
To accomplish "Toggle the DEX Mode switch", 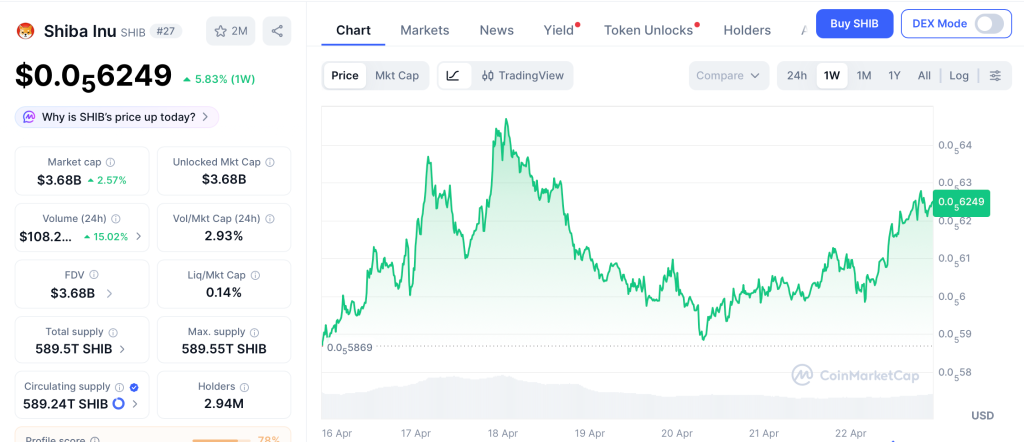I will tap(988, 23).
